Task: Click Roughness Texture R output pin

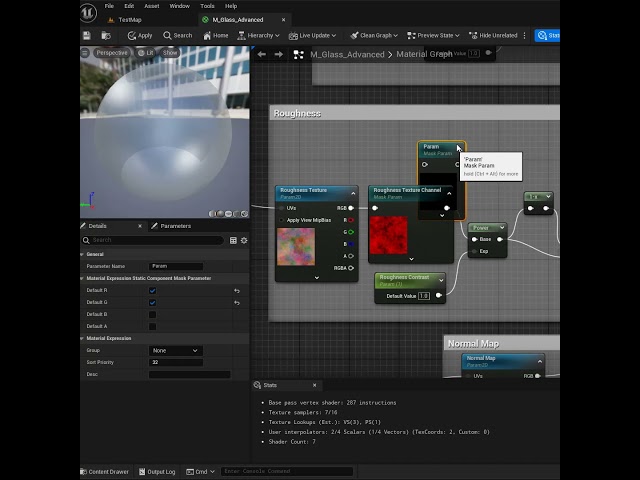Action: click(351, 220)
